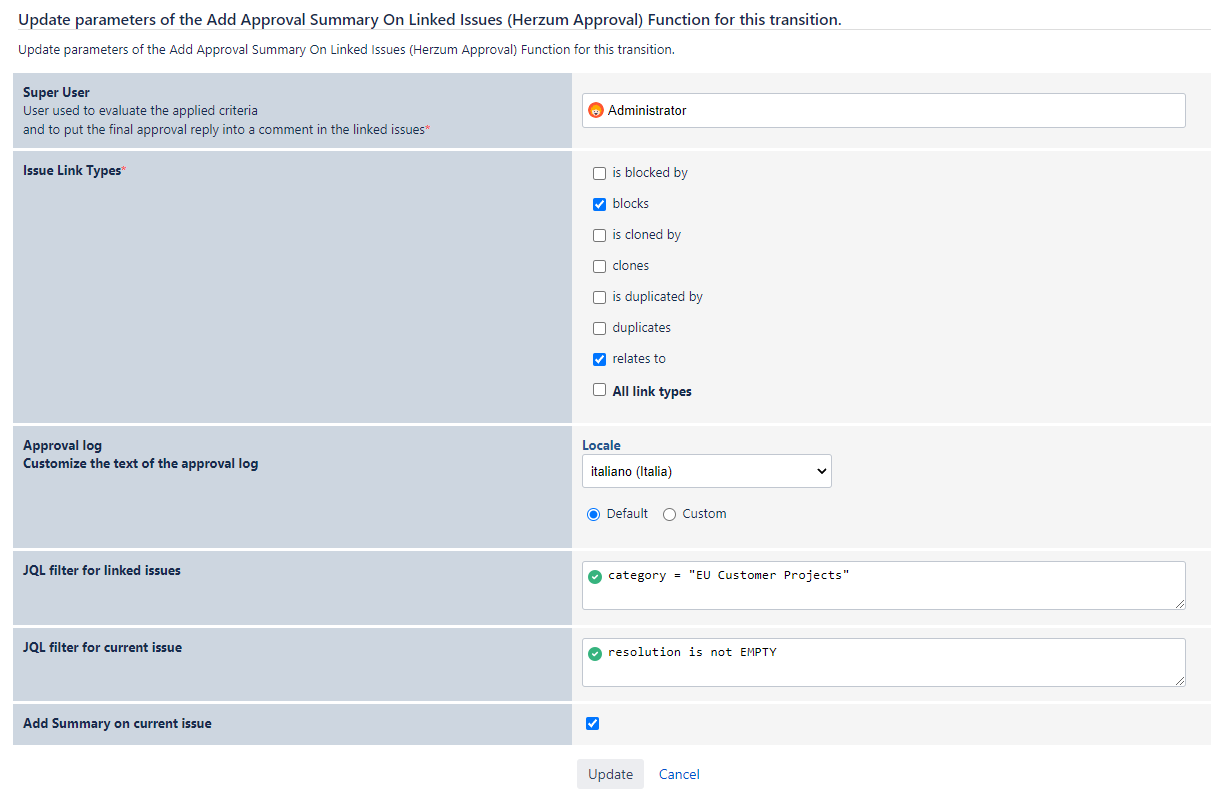Click the "Issue Link Types" label
The image size is (1211, 812).
pyautogui.click(x=72, y=171)
